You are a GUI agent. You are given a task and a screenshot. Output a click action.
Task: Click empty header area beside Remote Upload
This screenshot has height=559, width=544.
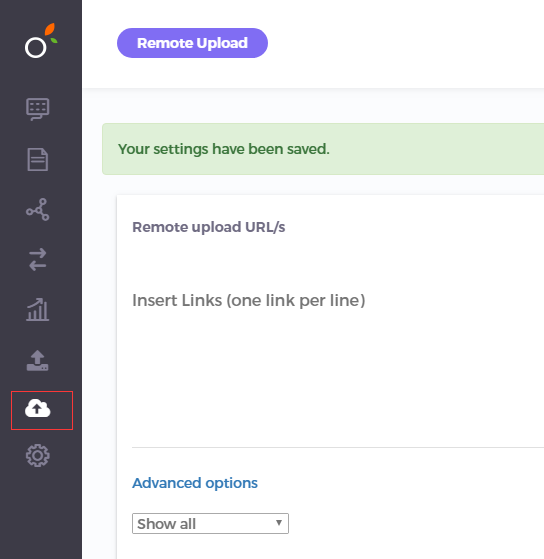click(403, 43)
